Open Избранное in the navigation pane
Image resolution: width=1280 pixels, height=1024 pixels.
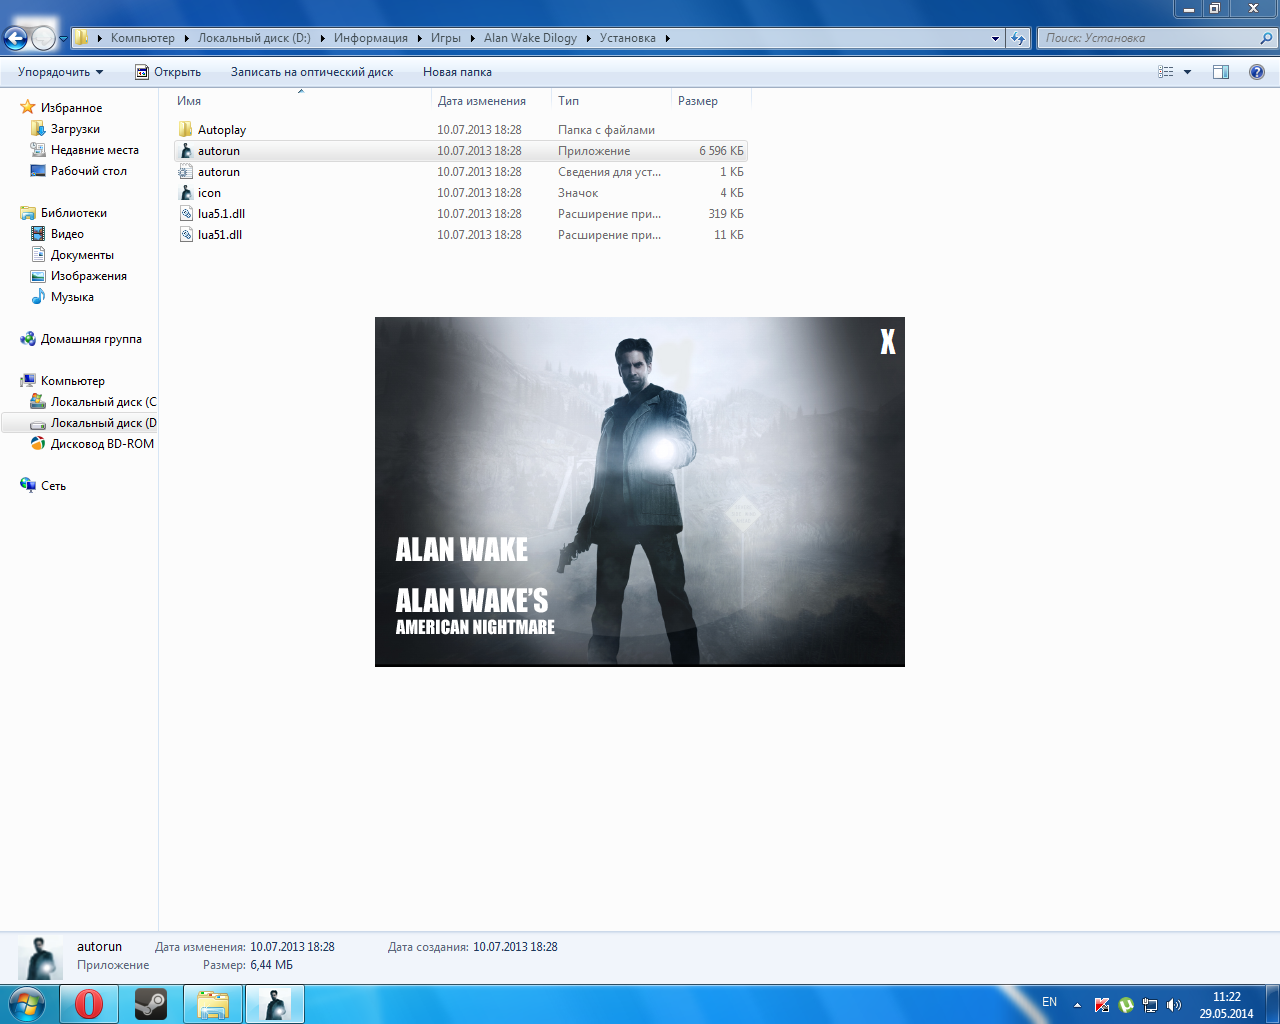[x=71, y=108]
